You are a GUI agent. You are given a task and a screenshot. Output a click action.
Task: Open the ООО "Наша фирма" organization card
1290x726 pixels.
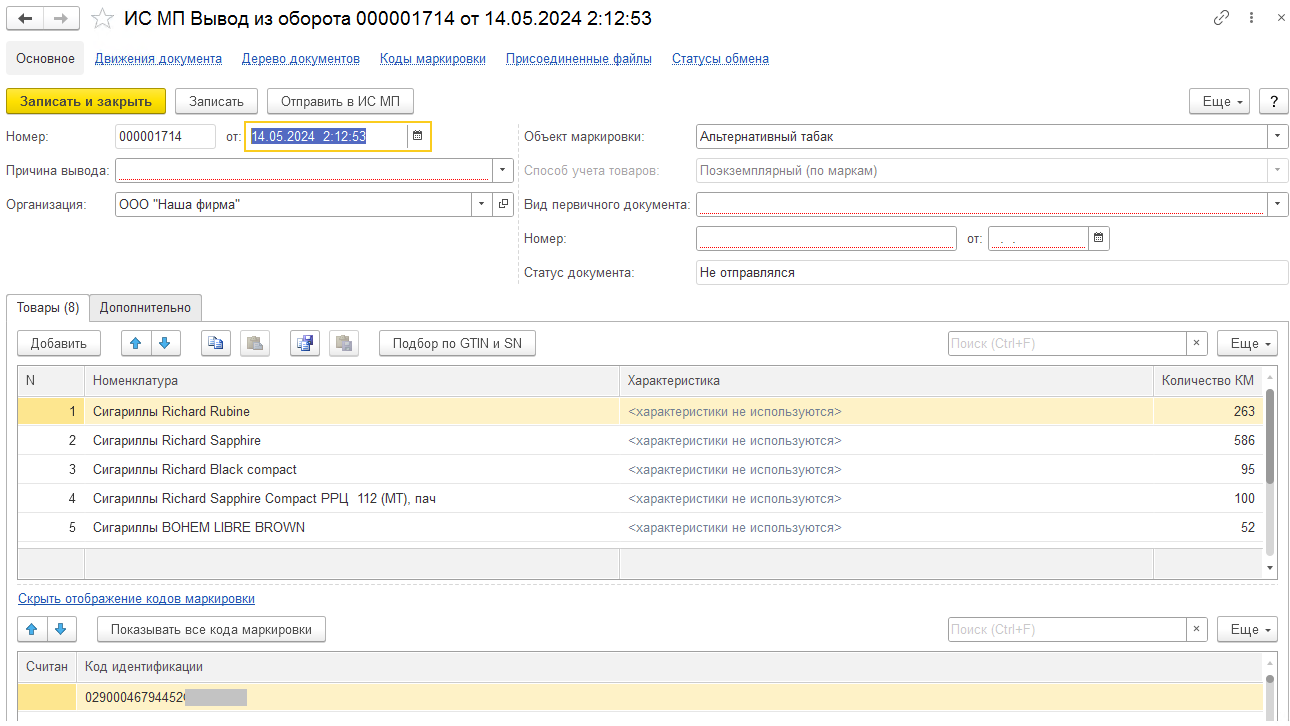504,204
